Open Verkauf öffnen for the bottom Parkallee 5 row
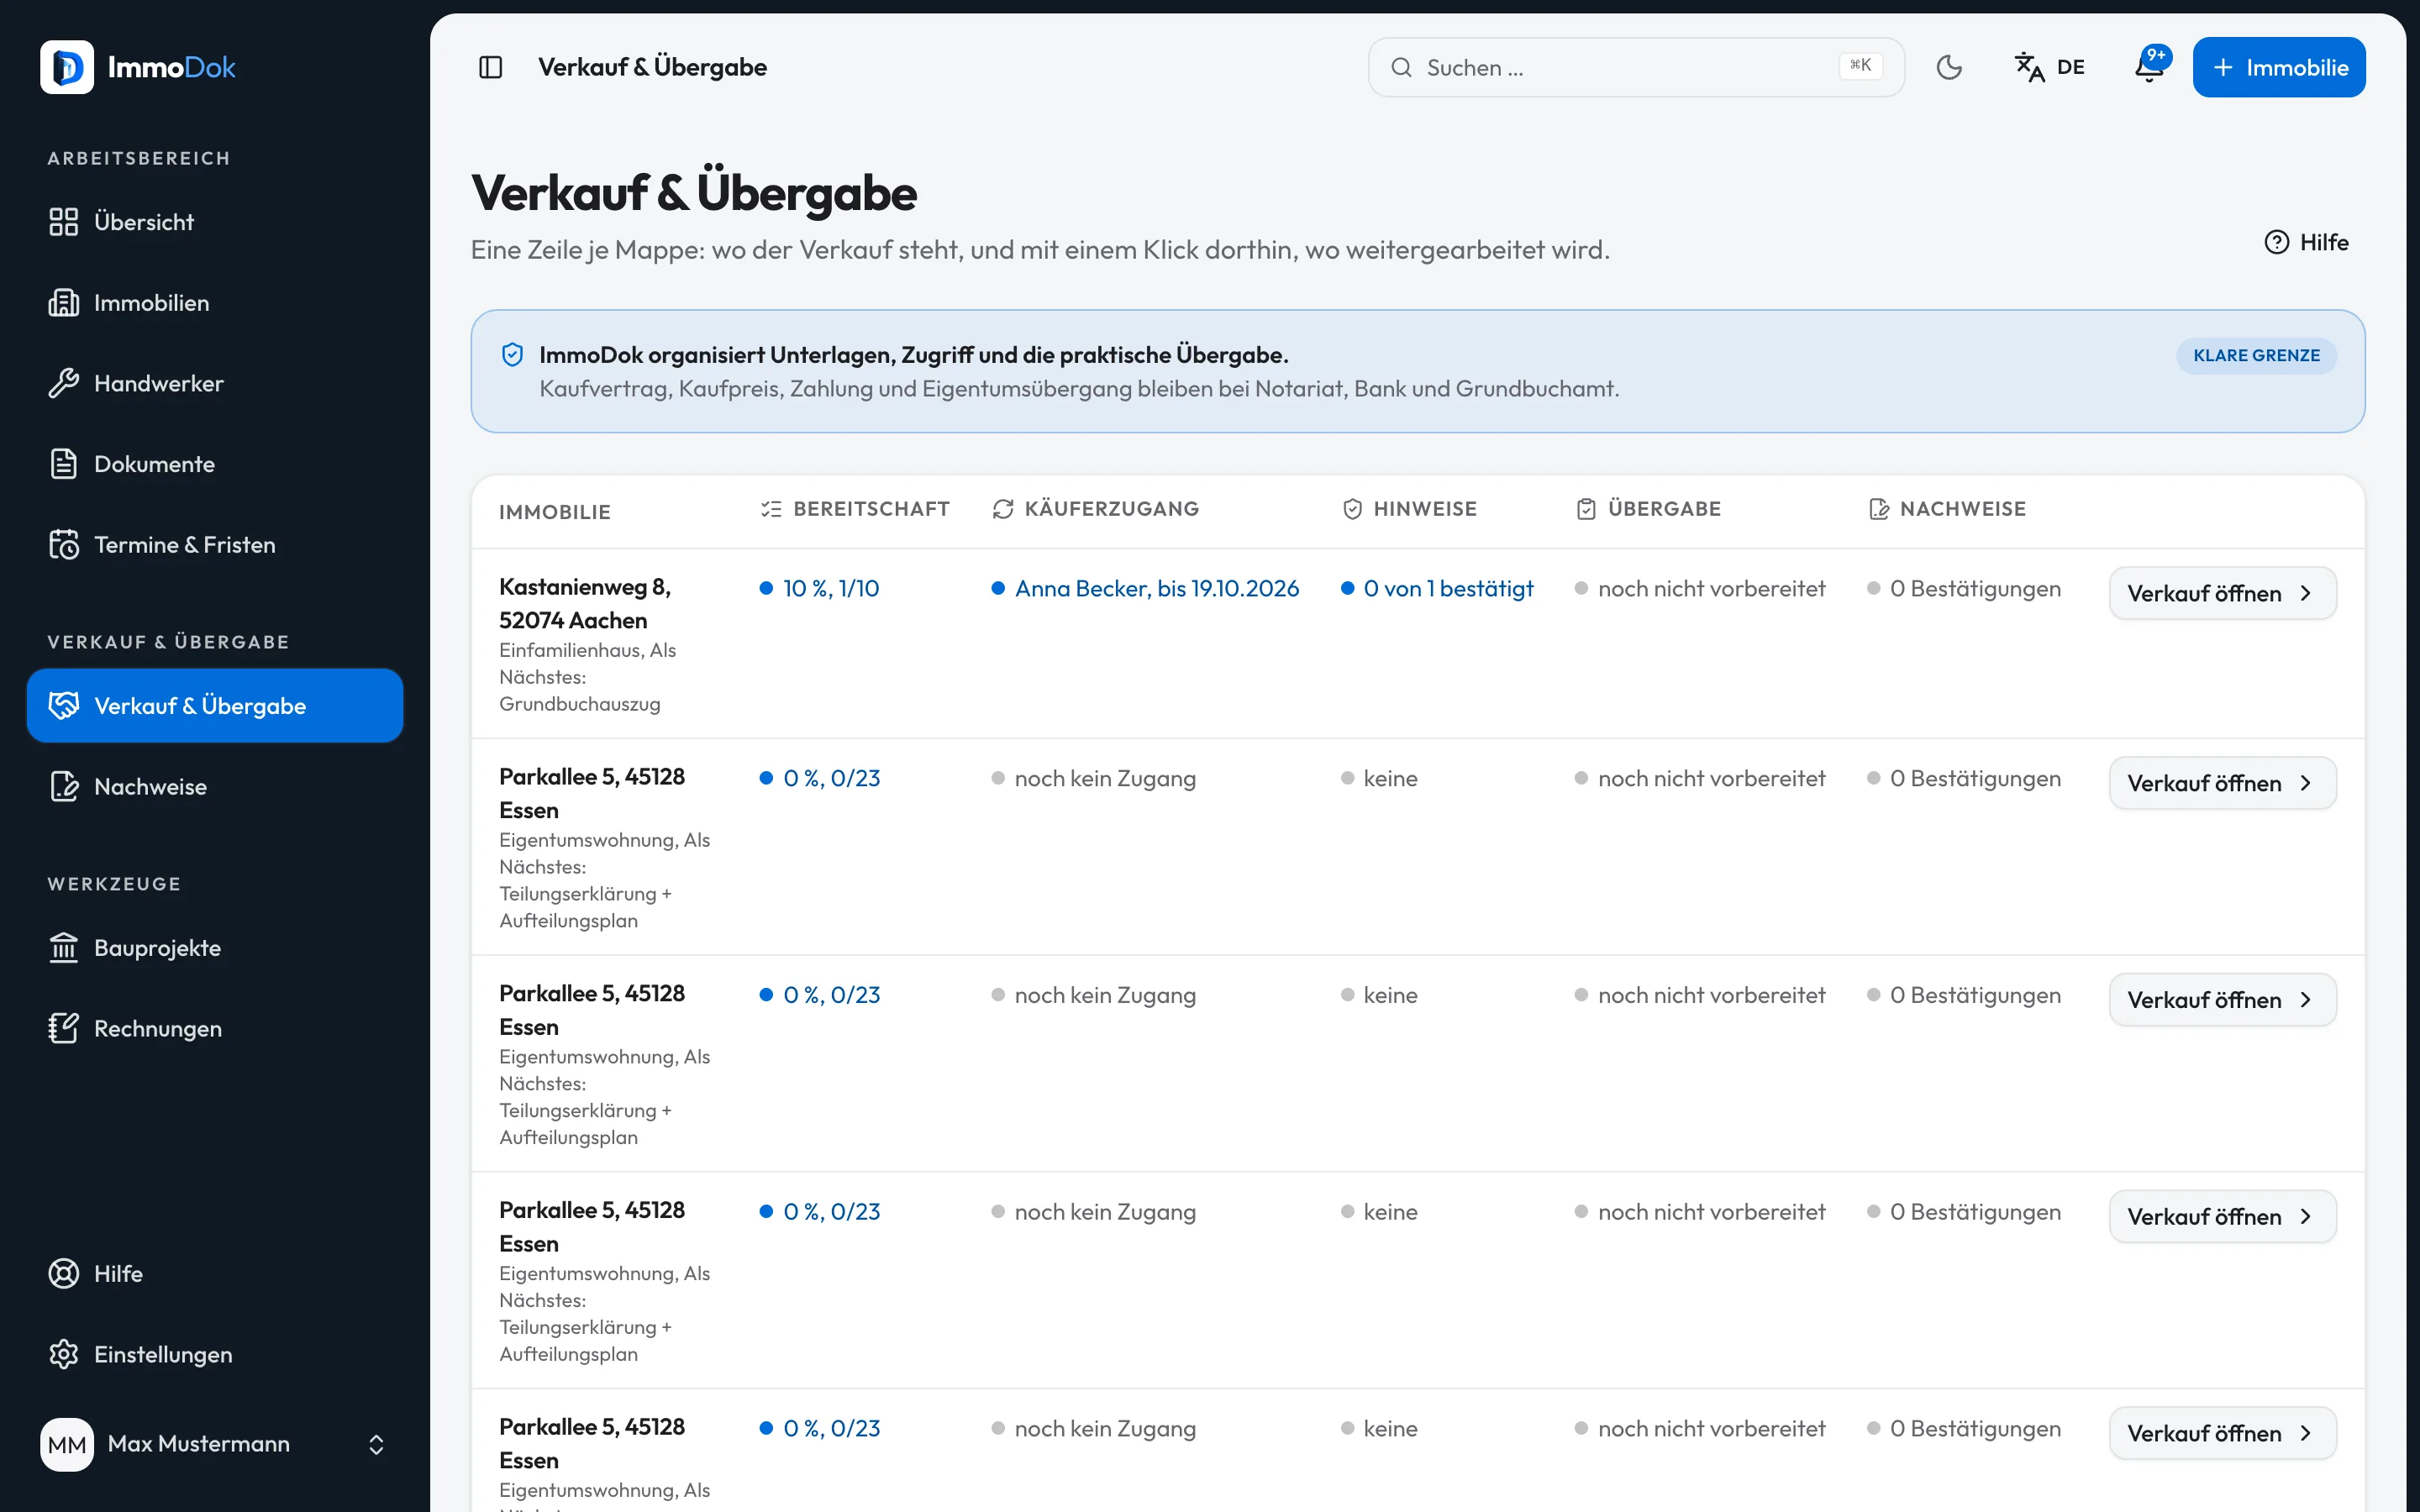 2222,1433
